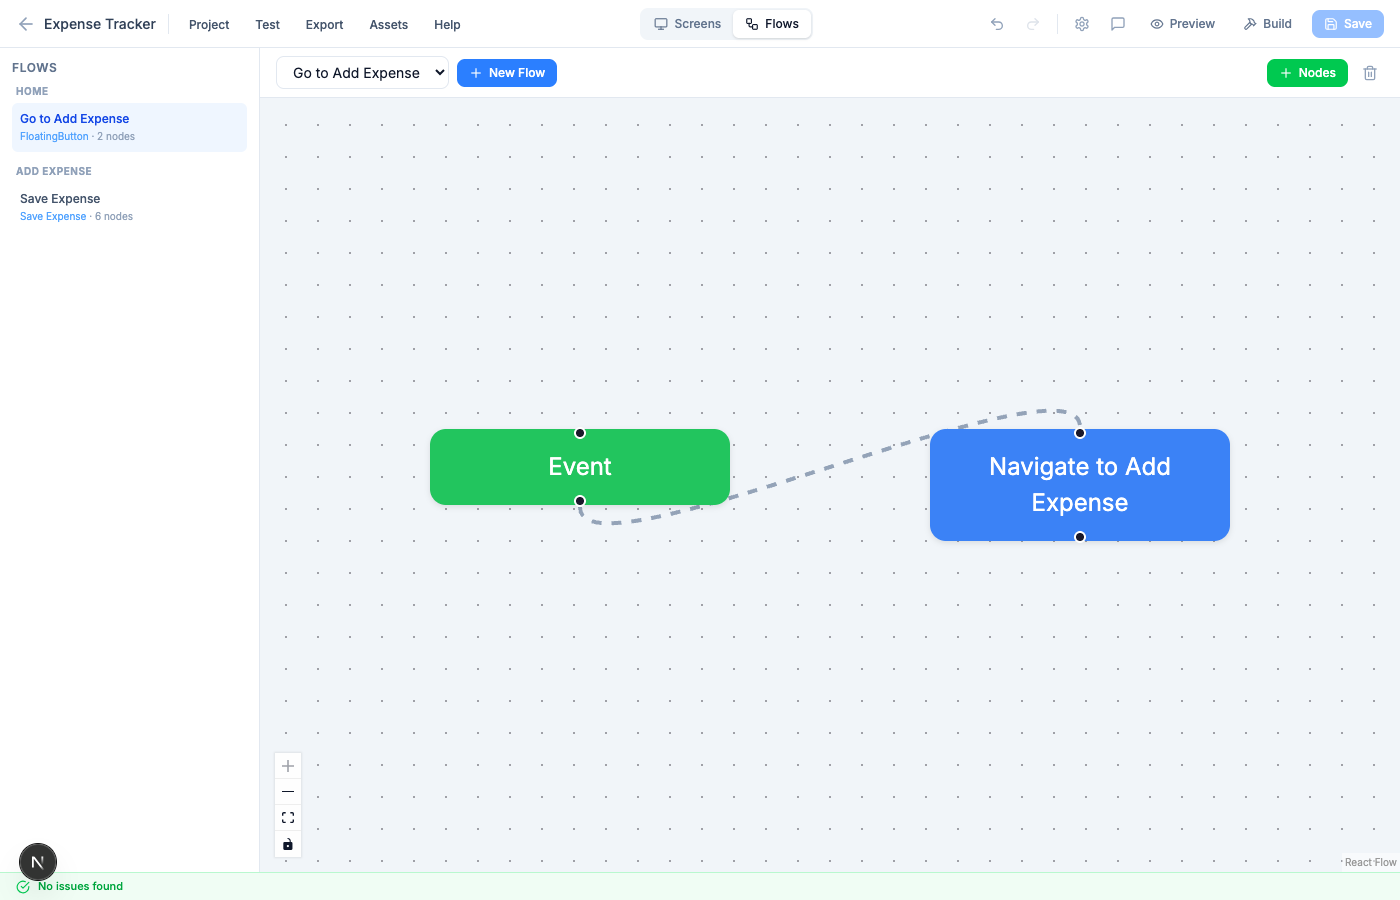Open the Assets menu
The height and width of the screenshot is (900, 1400).
point(389,24)
